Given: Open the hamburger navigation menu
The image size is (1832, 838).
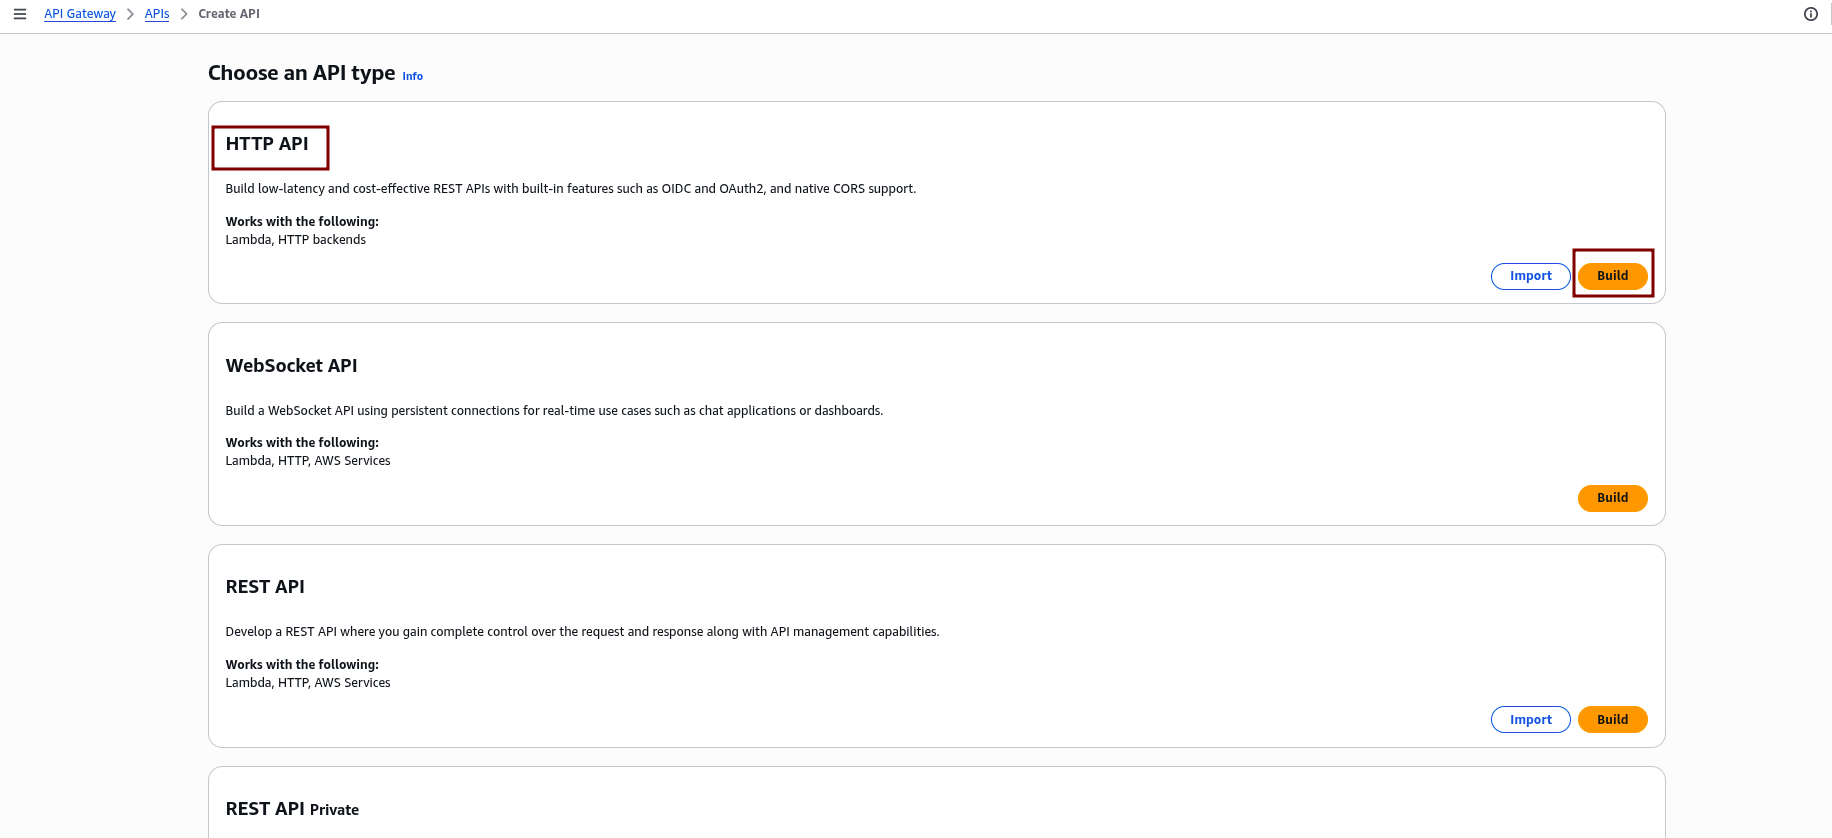Looking at the screenshot, I should click(20, 14).
